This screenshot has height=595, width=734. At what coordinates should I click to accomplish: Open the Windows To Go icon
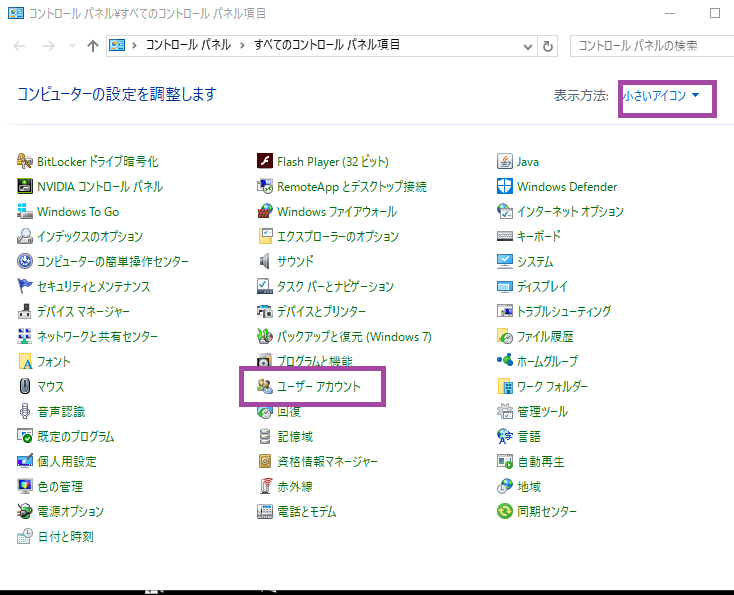point(24,212)
